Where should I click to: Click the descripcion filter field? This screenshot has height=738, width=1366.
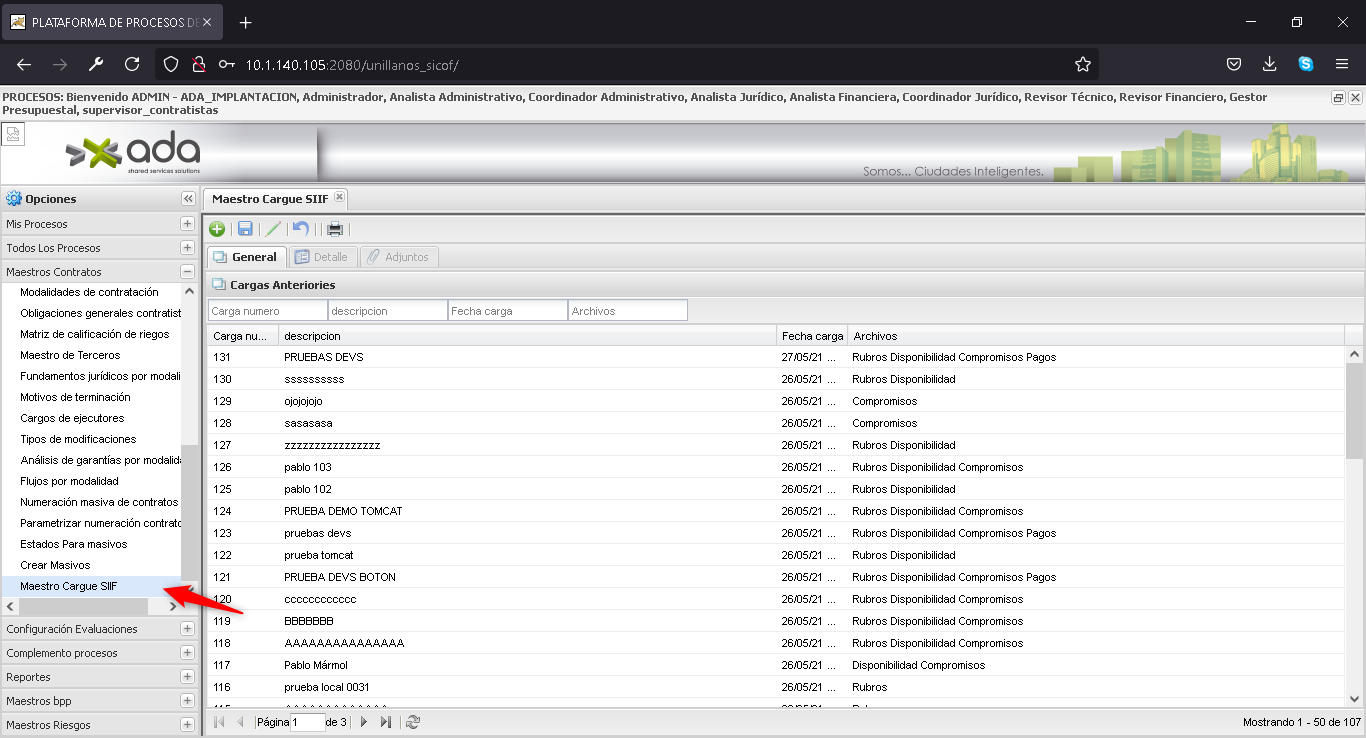click(x=387, y=311)
